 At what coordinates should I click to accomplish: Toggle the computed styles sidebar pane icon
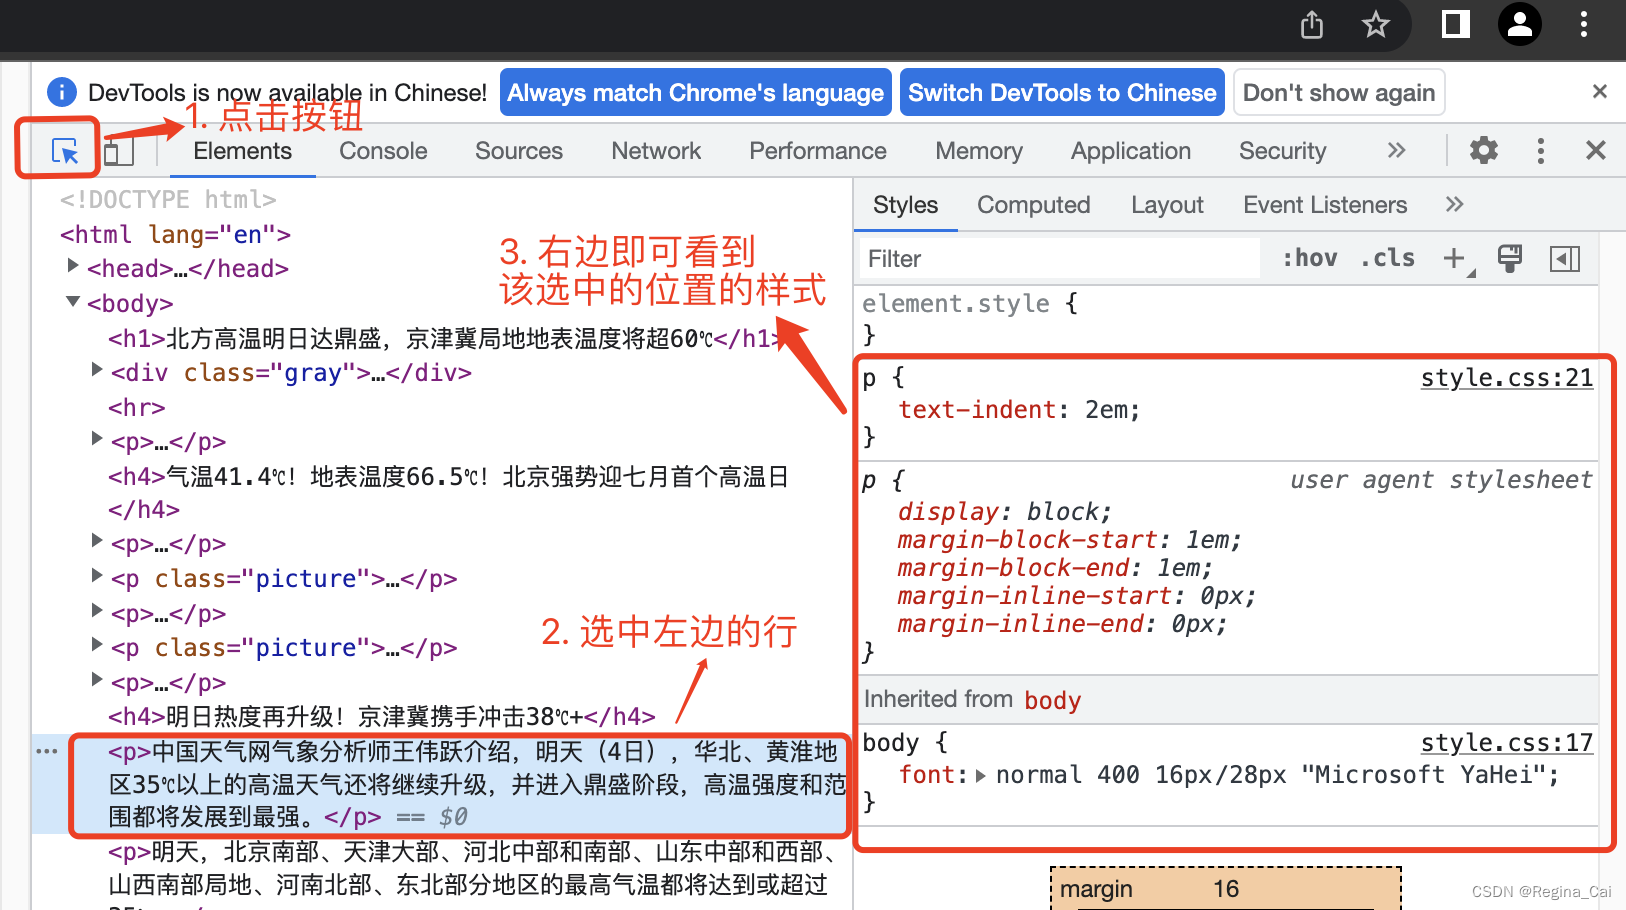(1565, 259)
